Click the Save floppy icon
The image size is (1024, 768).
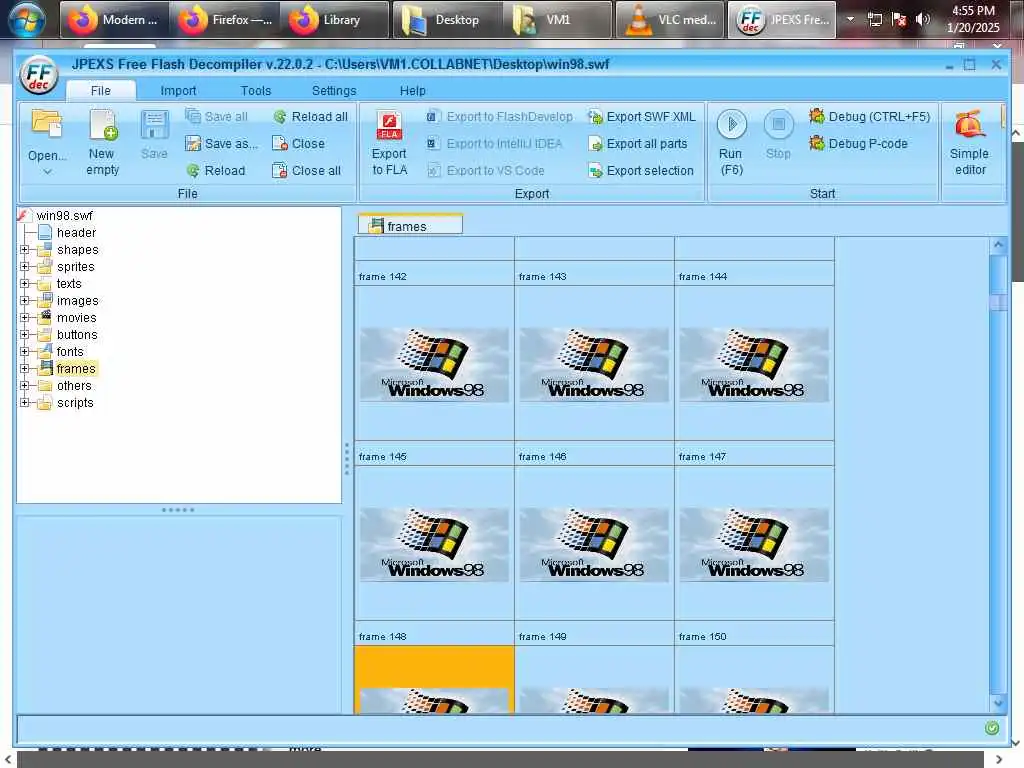click(x=154, y=125)
